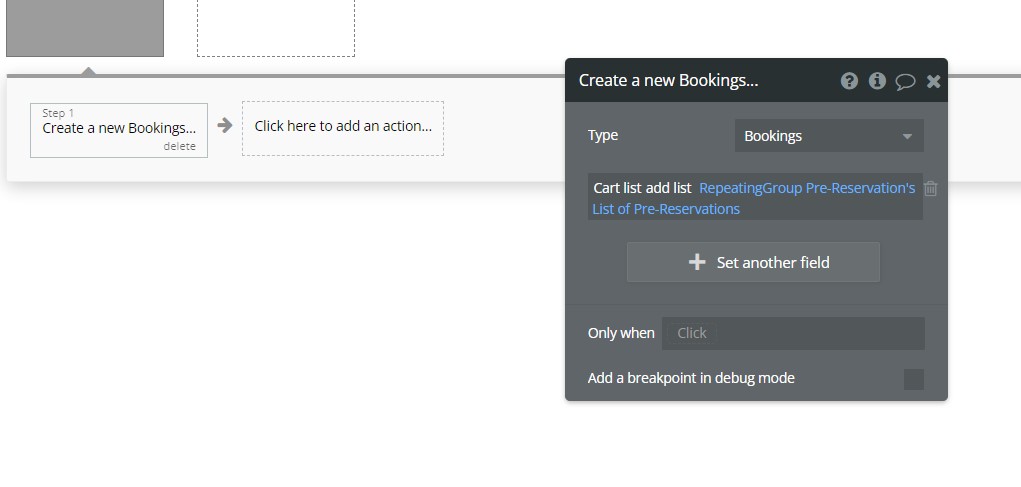Click the plus icon on Set another field

point(697,262)
